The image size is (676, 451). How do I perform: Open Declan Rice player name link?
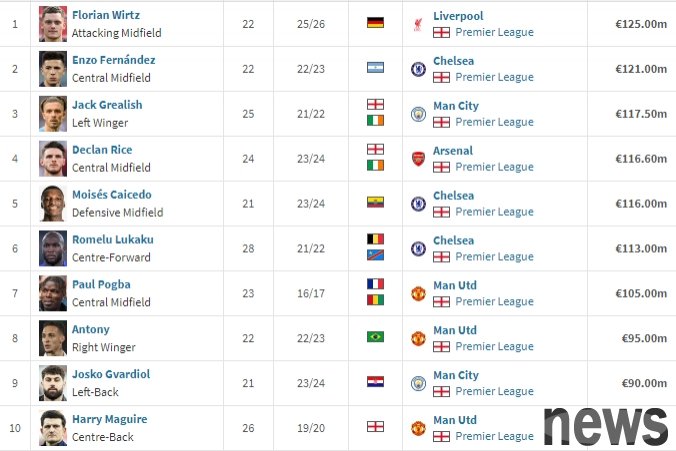(x=102, y=150)
